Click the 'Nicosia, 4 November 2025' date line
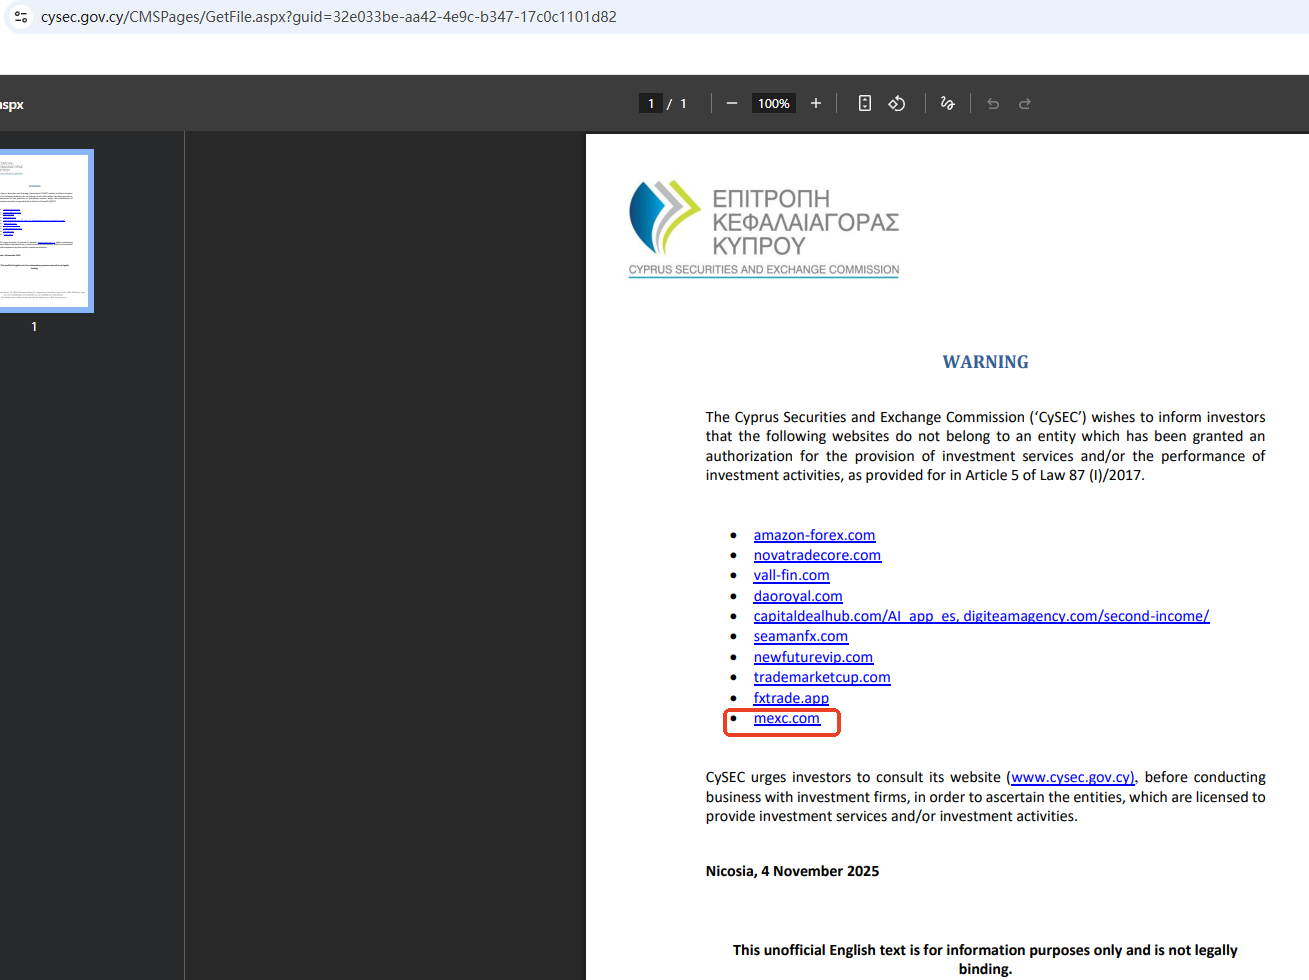Screen dimensions: 1309x980 [792, 871]
